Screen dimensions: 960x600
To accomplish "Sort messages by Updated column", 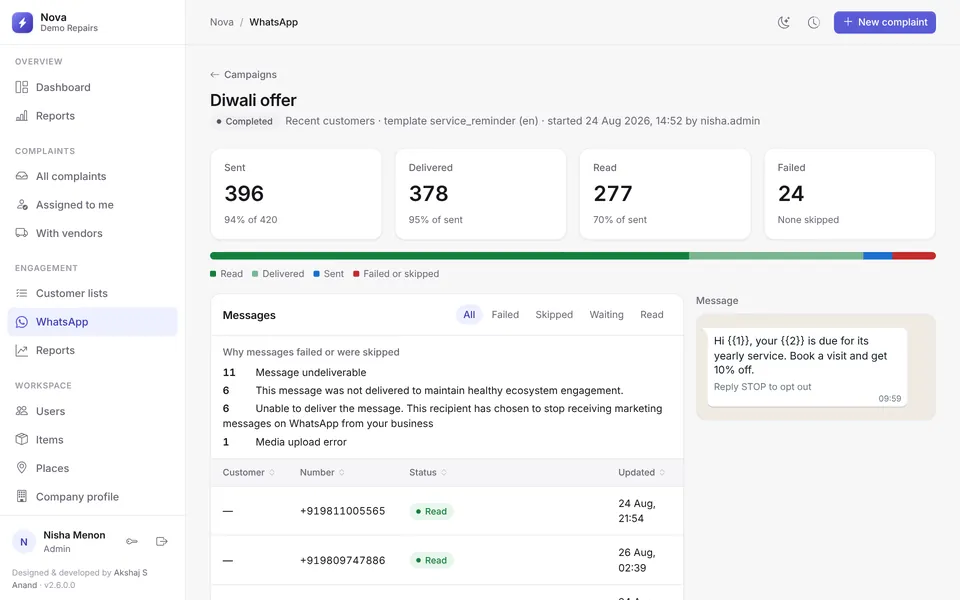I will tap(642, 473).
